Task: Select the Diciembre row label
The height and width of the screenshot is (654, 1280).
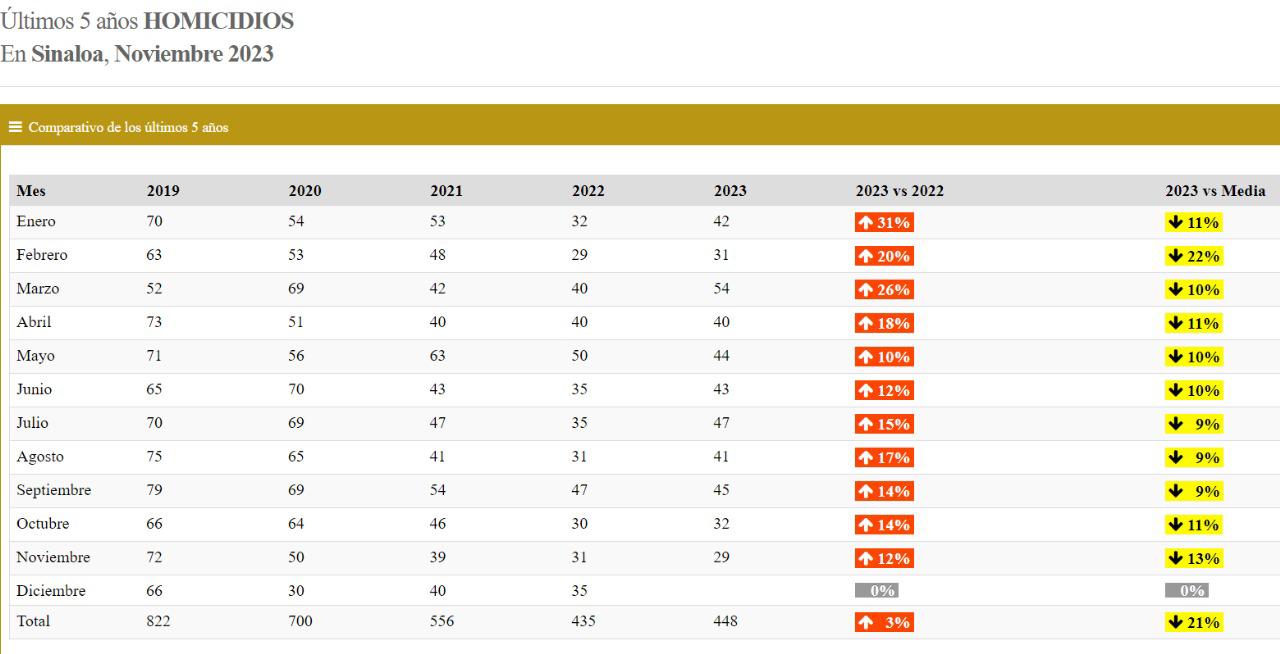Action: pos(51,591)
